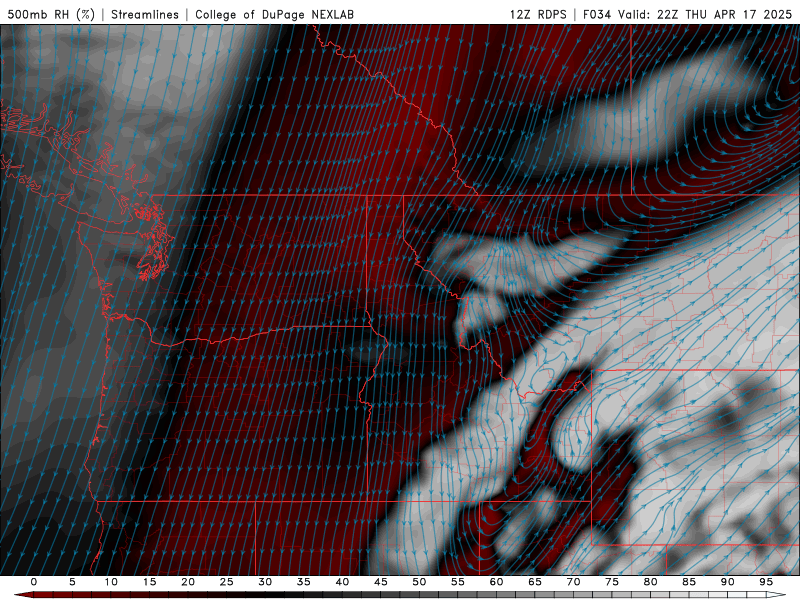The image size is (800, 600).
Task: Click the '30' value on color scale
Action: (x=265, y=582)
